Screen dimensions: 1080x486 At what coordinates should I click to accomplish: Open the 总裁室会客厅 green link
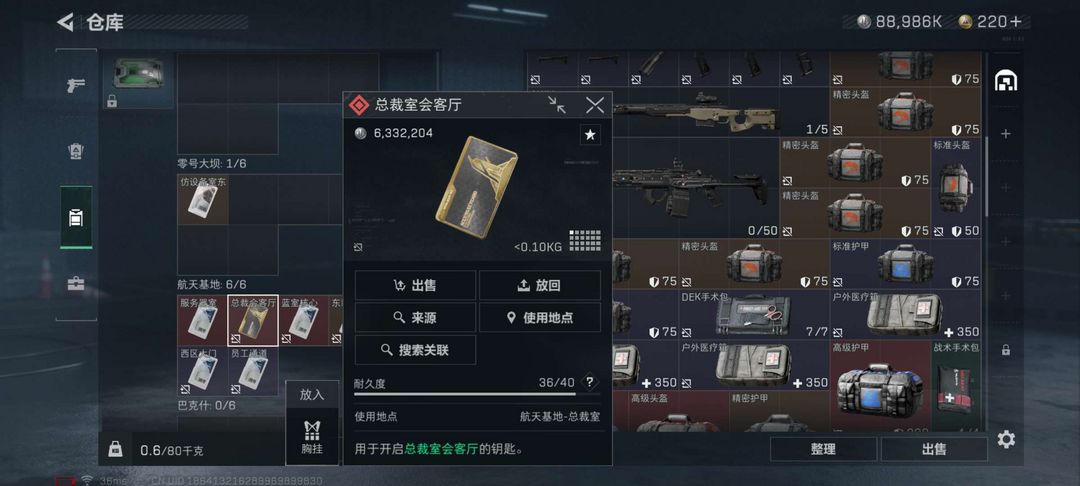tap(441, 450)
